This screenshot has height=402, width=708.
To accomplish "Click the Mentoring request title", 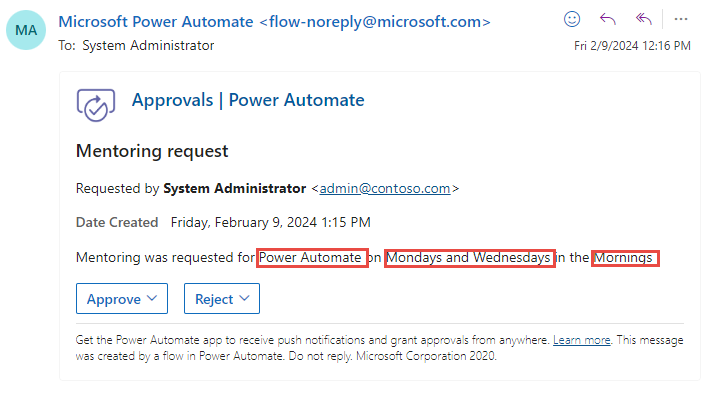I will pos(152,151).
